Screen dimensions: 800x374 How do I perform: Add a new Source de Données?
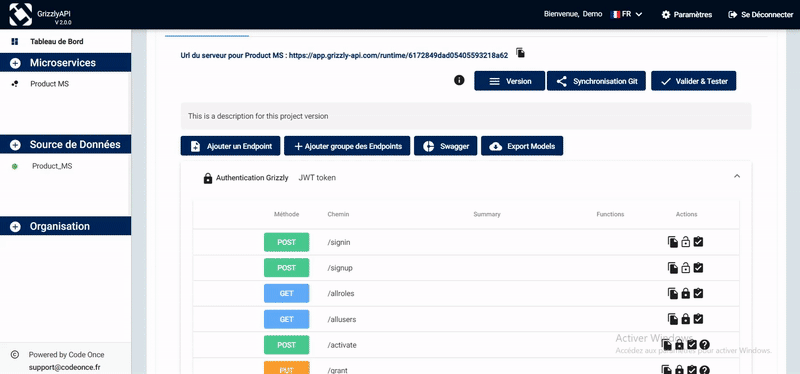pyautogui.click(x=15, y=145)
